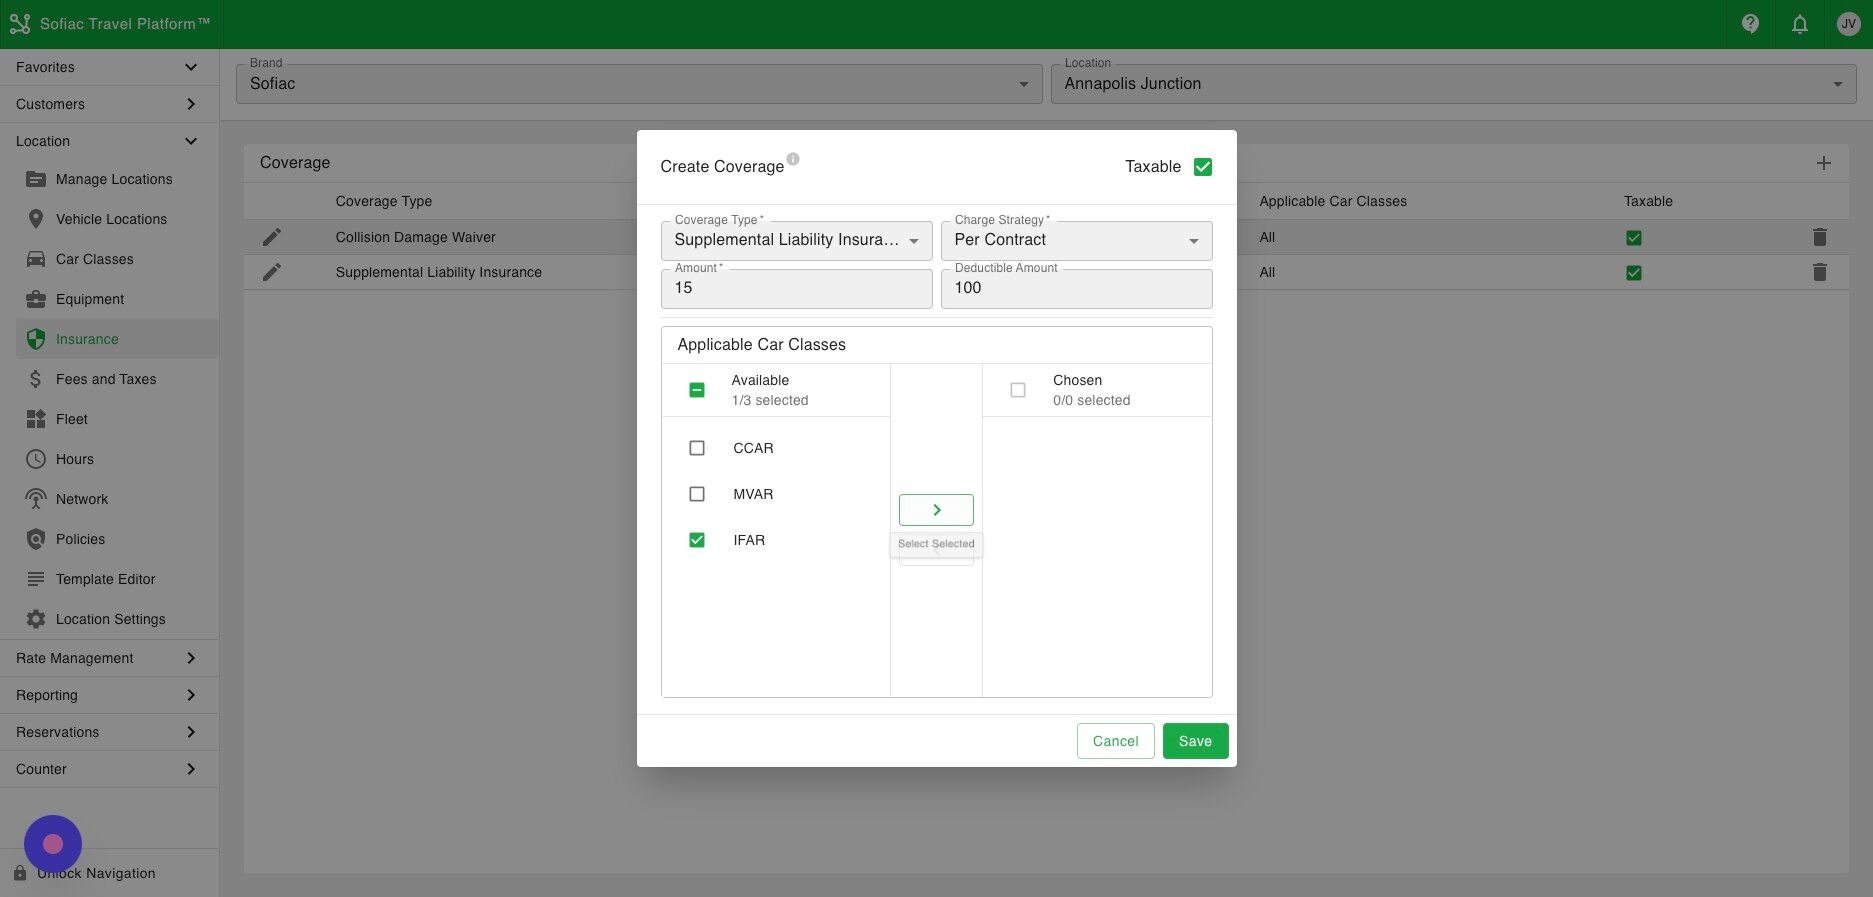Open the JV user avatar menu
1873x897 pixels.
[x=1848, y=24]
